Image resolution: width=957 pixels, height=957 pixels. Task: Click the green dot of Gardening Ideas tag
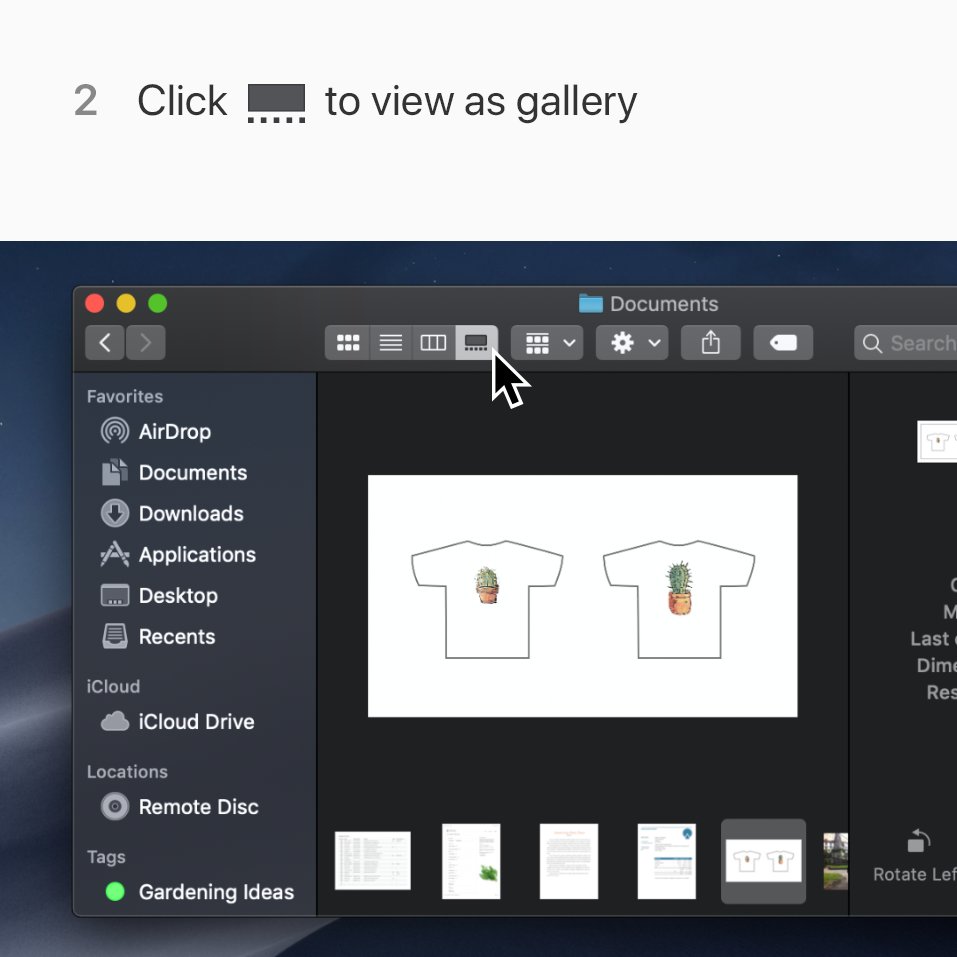point(115,892)
